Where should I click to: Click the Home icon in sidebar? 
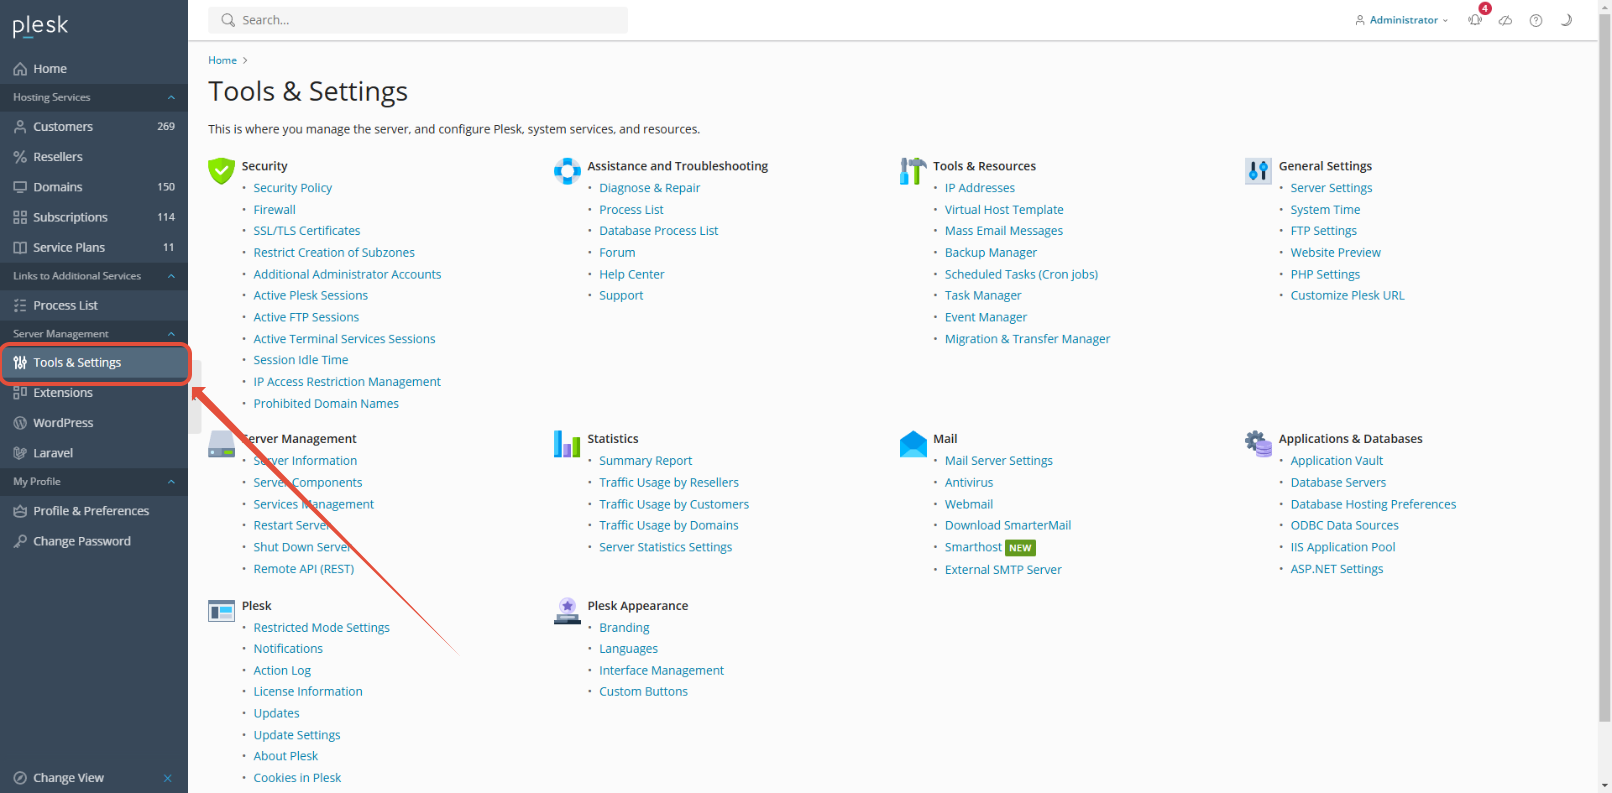[20, 69]
